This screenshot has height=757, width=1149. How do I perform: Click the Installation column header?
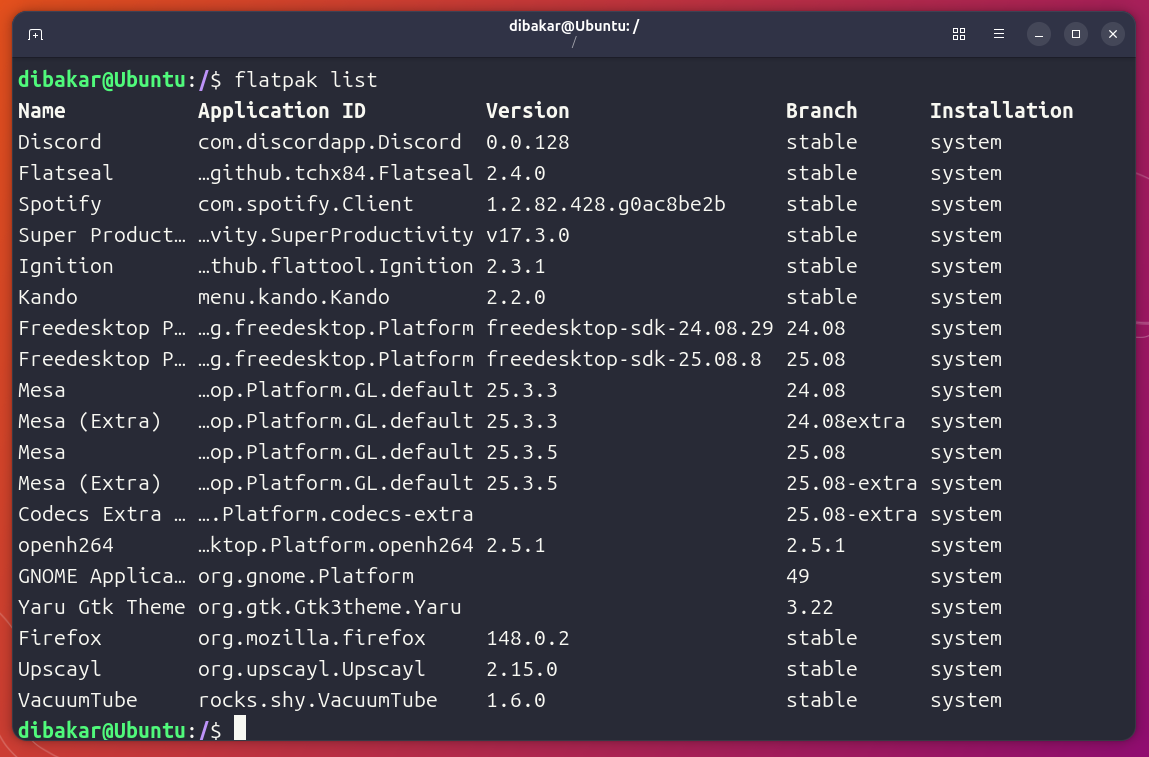pos(1002,111)
